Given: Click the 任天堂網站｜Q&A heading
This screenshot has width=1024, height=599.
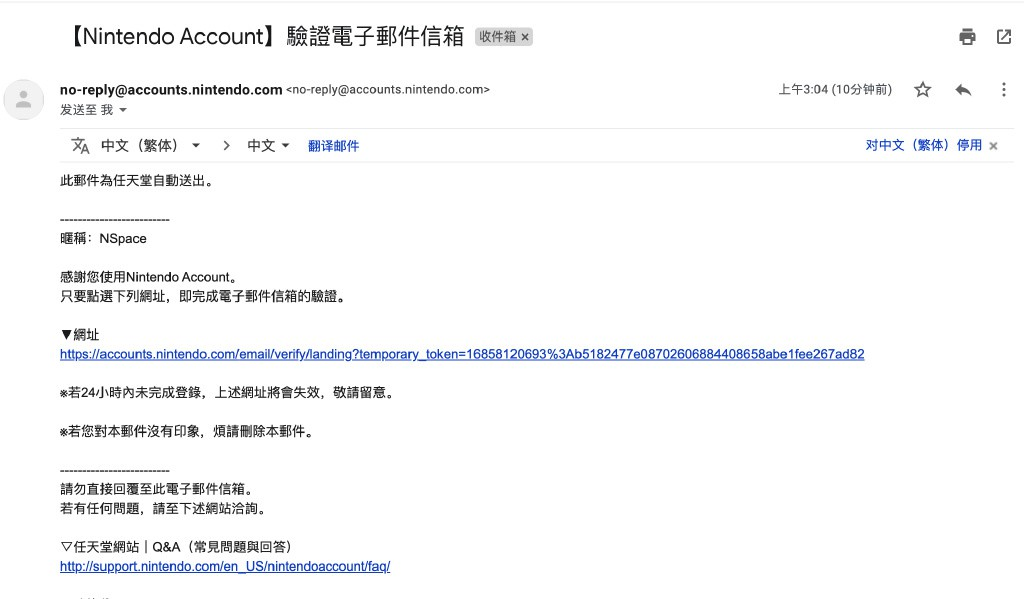Looking at the screenshot, I should 176,547.
